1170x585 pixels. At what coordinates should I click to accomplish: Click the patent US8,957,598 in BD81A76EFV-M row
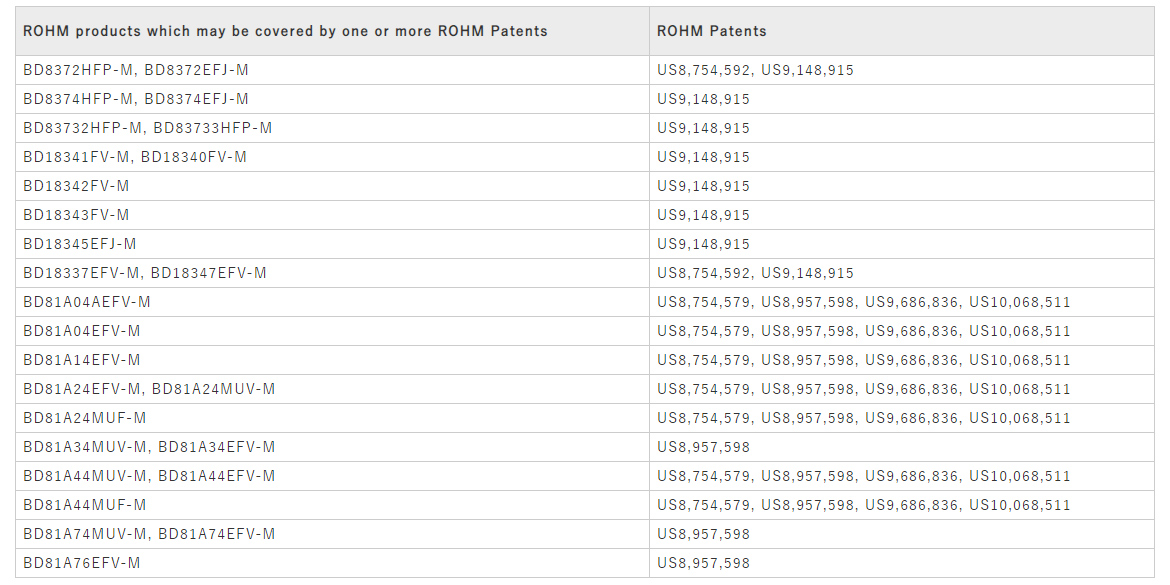[704, 563]
